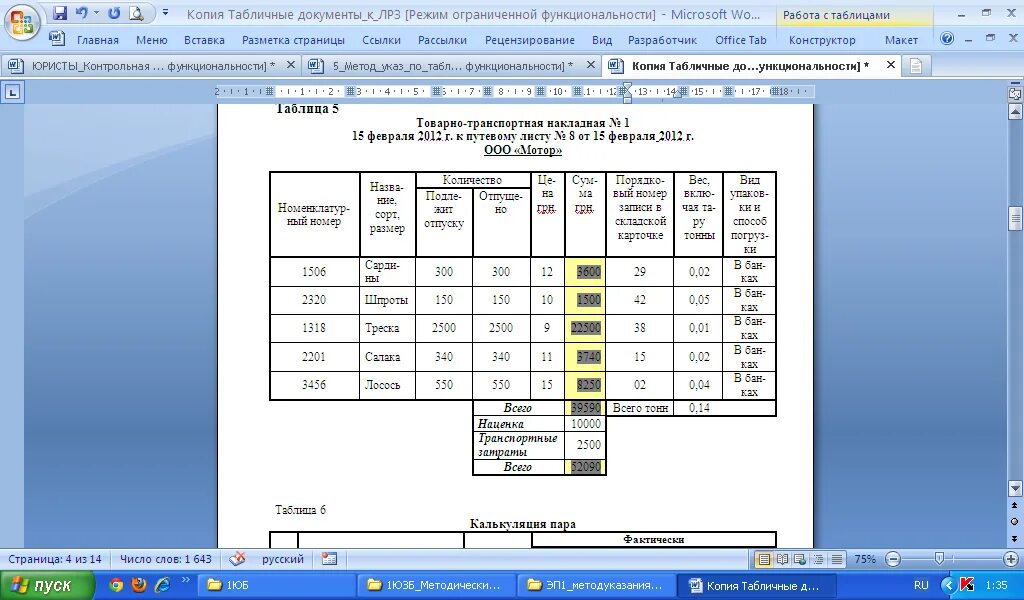Close the 5_Метод_указ_по_табл document tab
The image size is (1024, 600).
click(x=590, y=65)
